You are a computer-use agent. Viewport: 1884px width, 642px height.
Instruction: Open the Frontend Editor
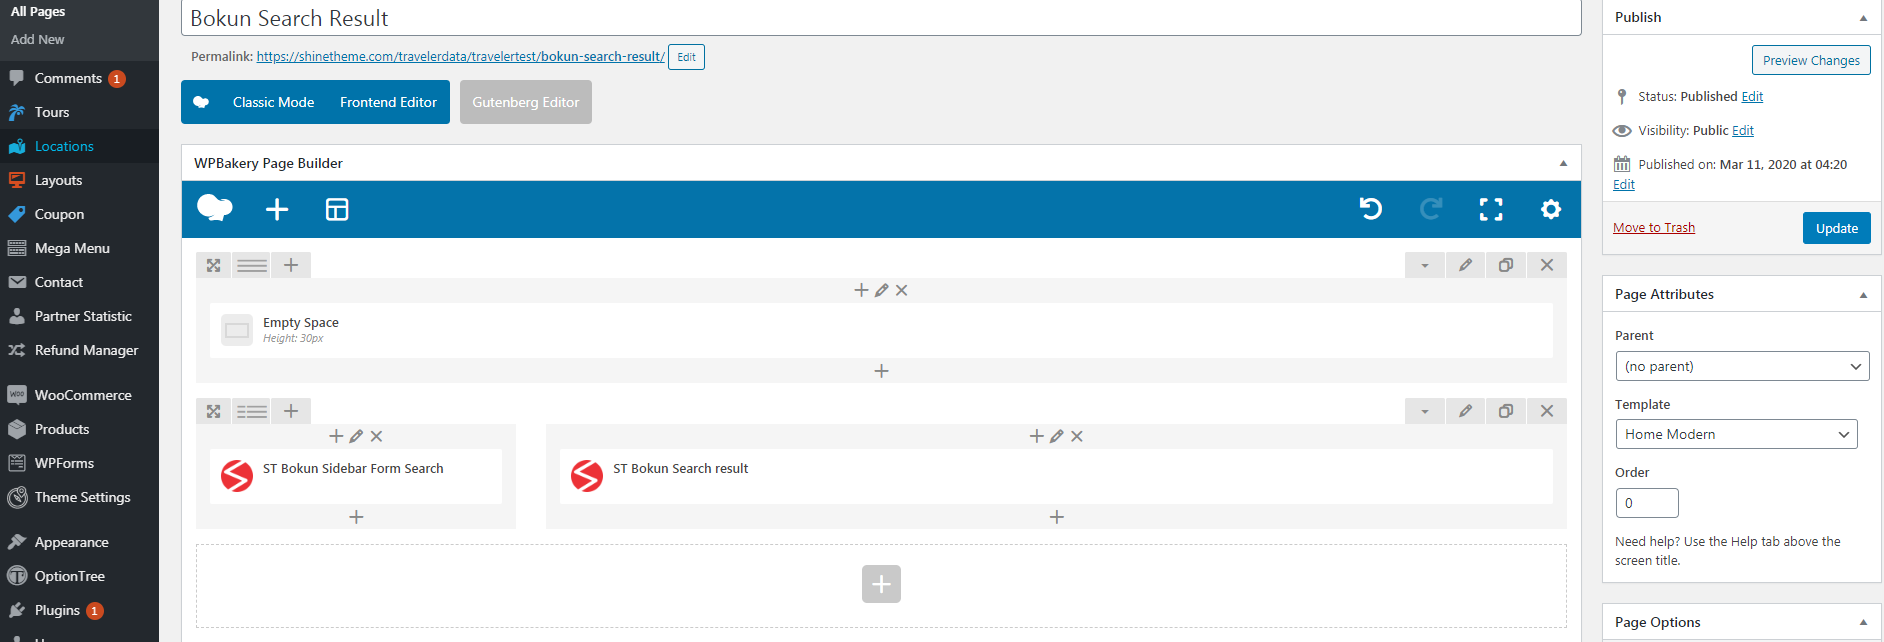(x=388, y=102)
